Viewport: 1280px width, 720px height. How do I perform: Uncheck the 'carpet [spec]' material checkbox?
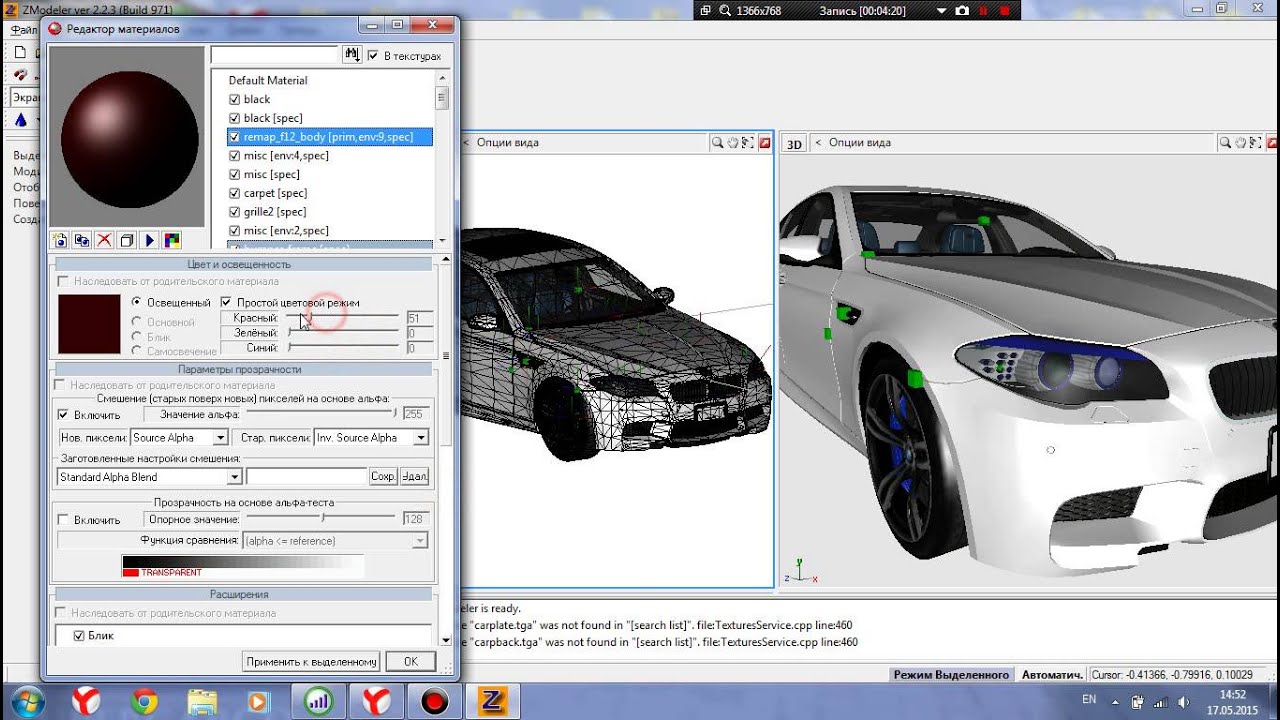pyautogui.click(x=234, y=193)
